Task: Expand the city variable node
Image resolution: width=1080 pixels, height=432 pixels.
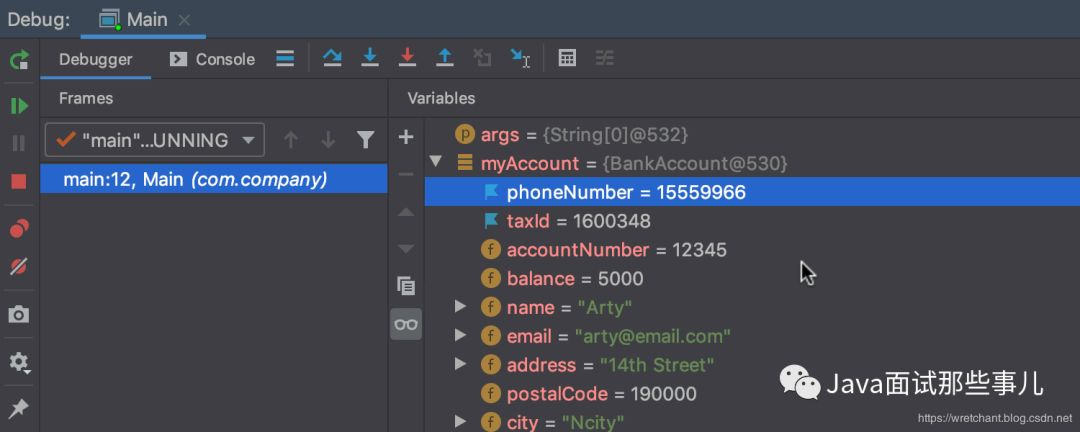Action: point(460,421)
